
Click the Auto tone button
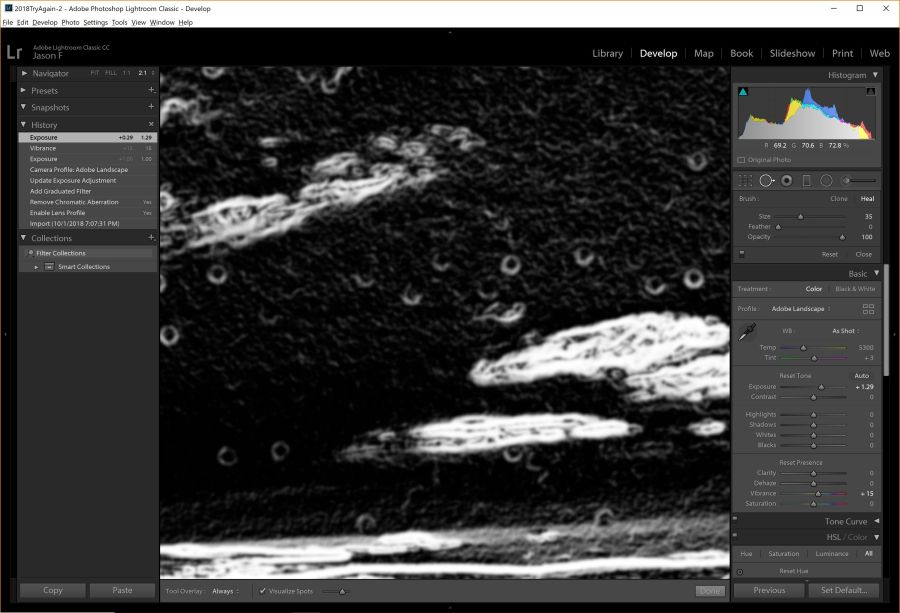click(x=861, y=374)
